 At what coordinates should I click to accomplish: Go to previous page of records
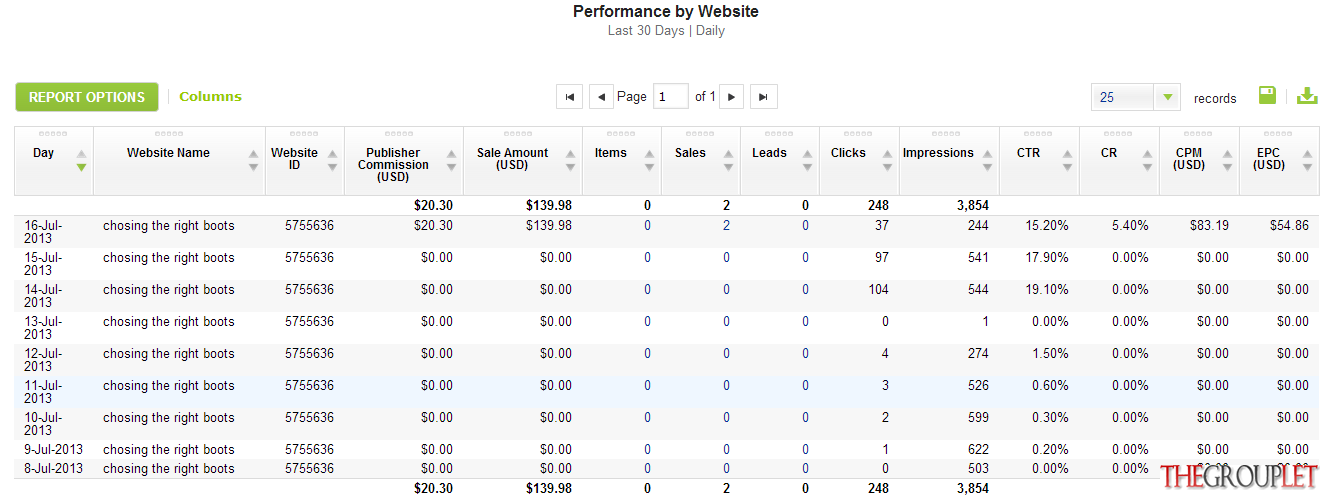click(601, 97)
